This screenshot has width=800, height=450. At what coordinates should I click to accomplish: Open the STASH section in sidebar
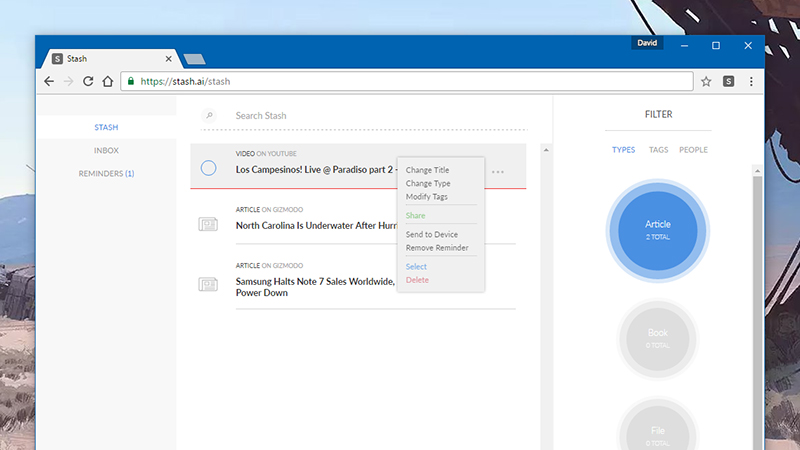tap(106, 127)
